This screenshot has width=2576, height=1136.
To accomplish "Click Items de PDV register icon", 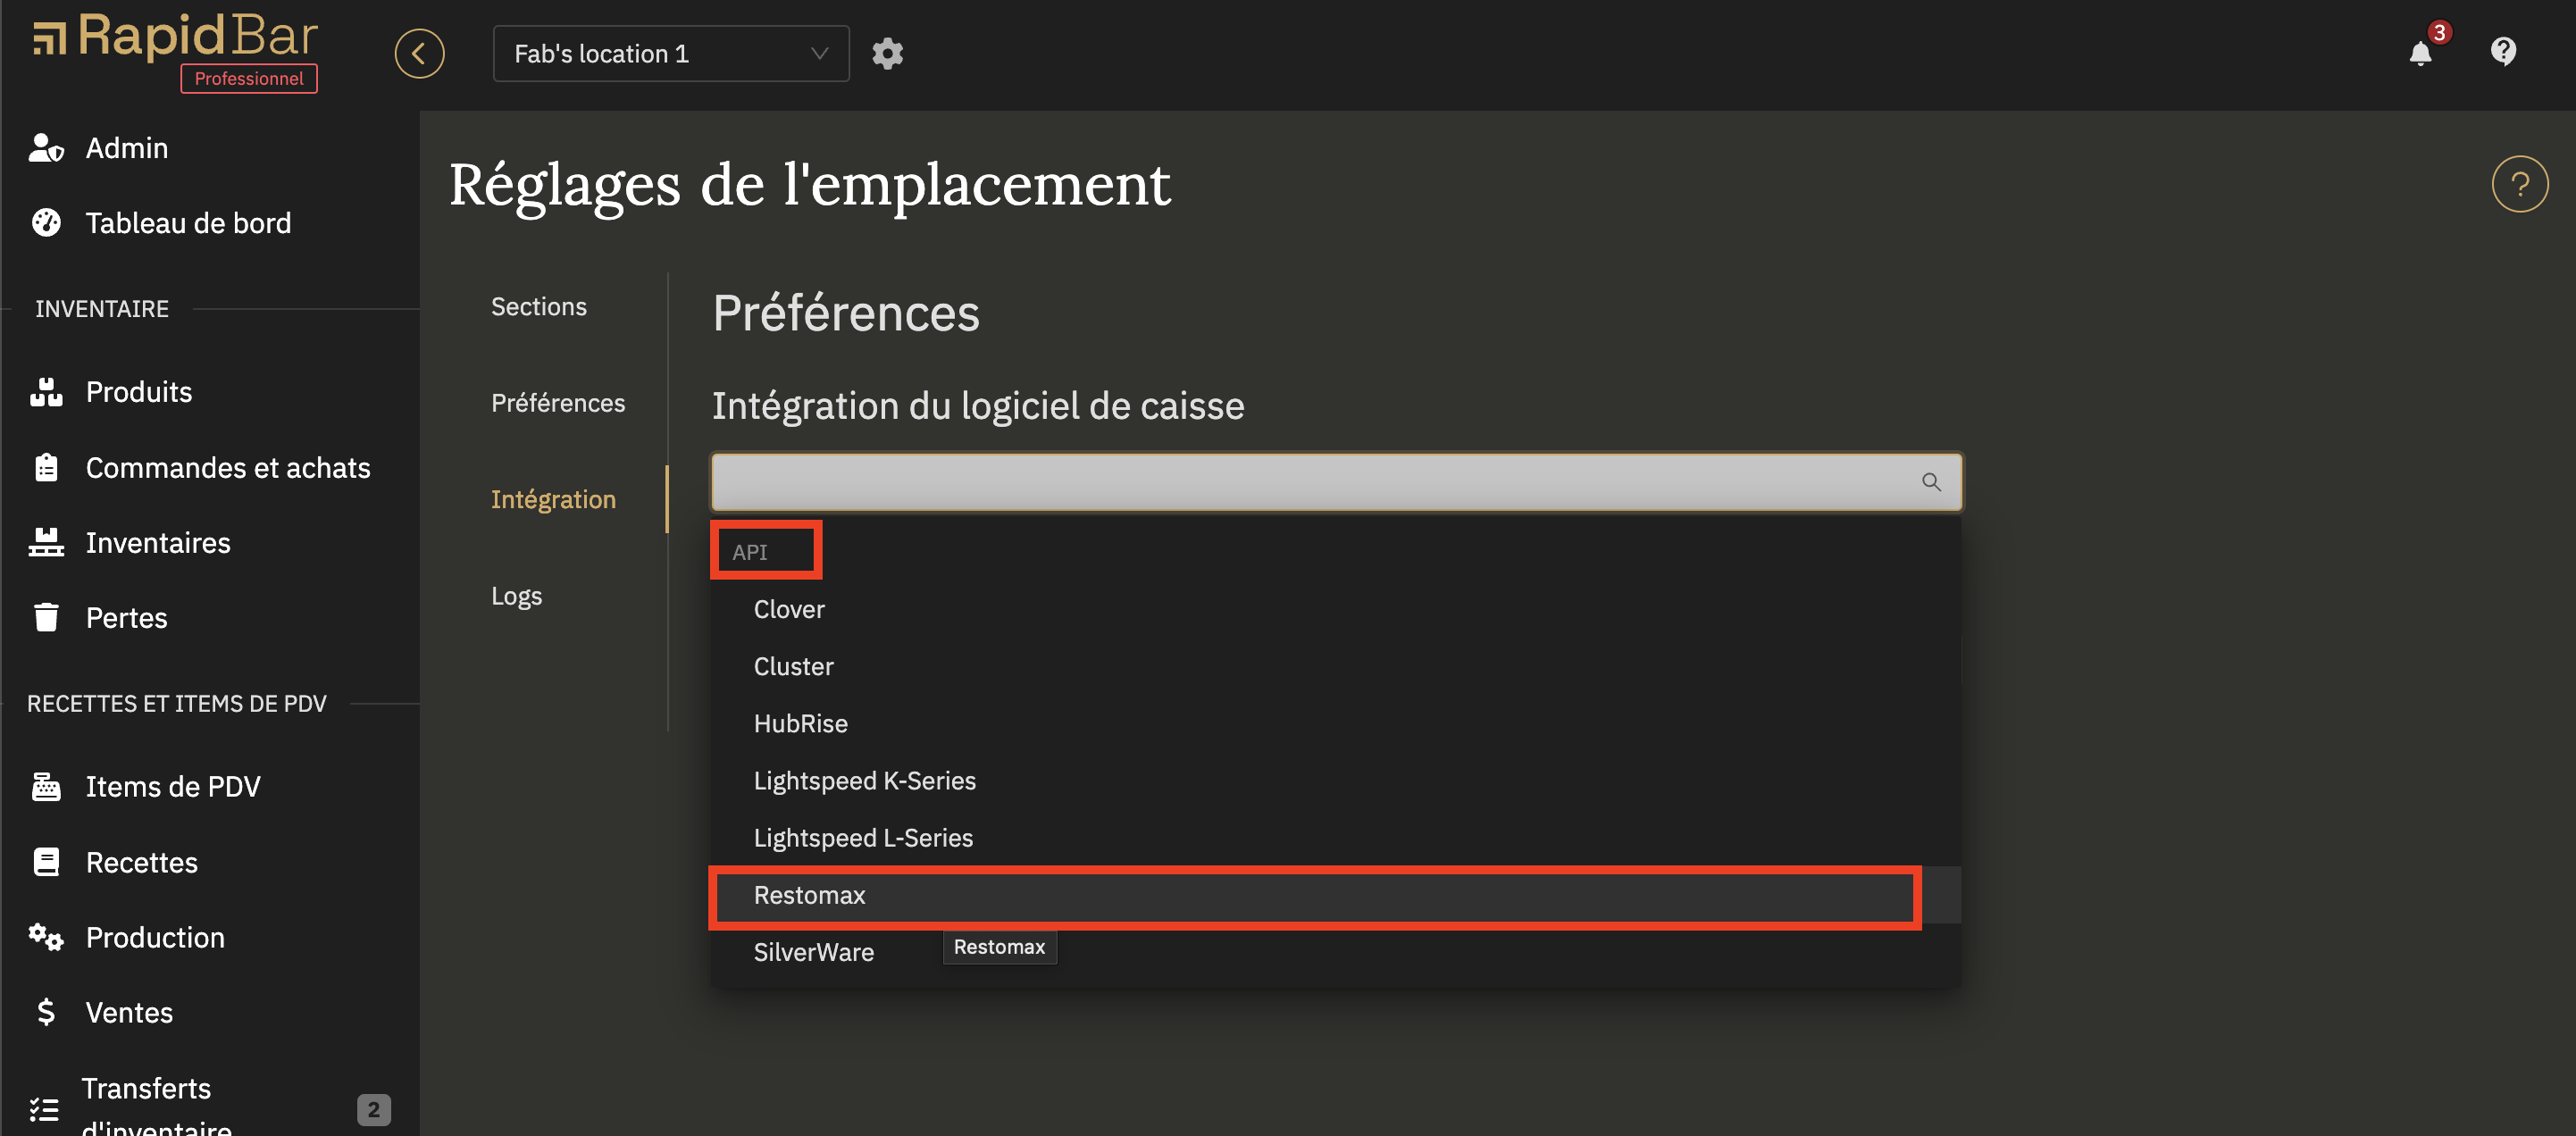I will click(46, 787).
